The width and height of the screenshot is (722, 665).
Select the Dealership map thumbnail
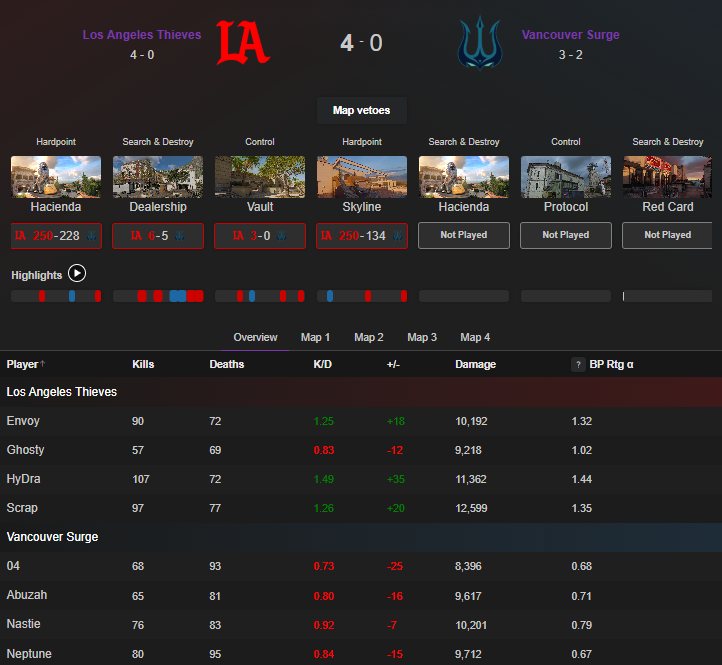pos(158,177)
